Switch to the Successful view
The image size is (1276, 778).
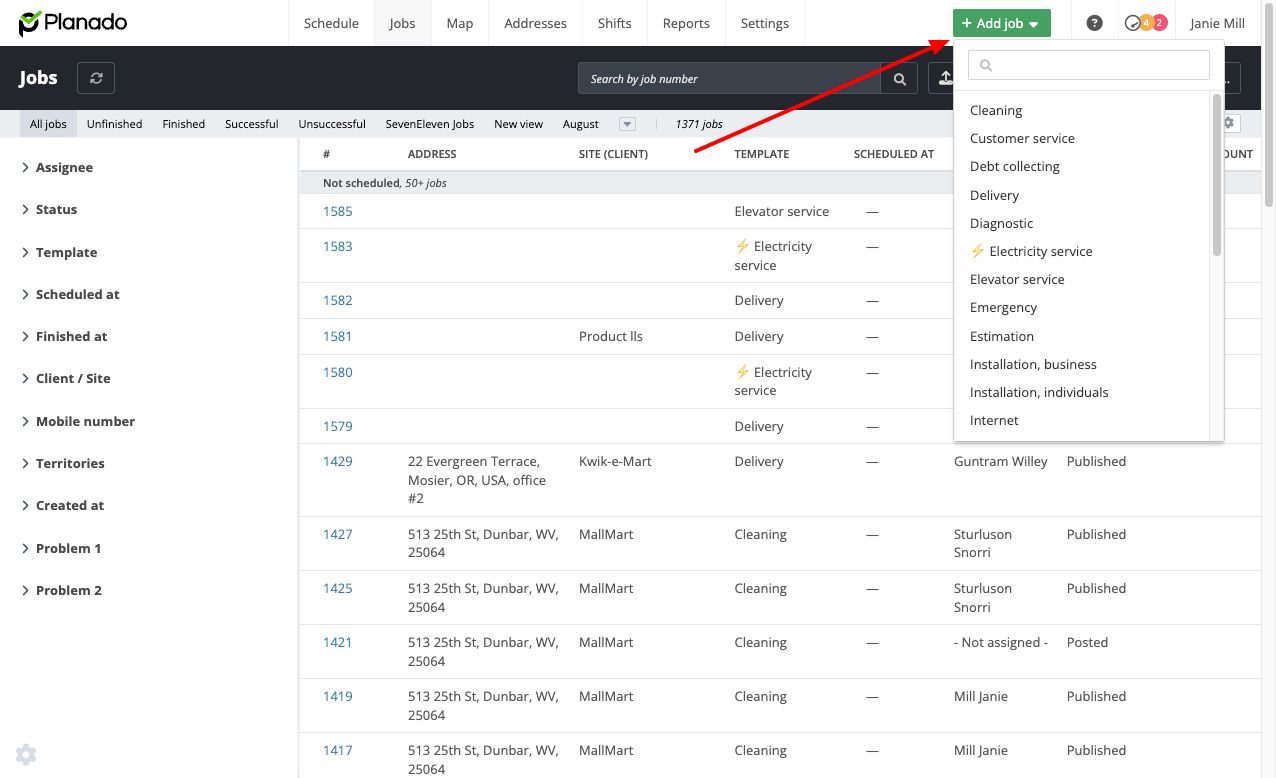pos(252,124)
